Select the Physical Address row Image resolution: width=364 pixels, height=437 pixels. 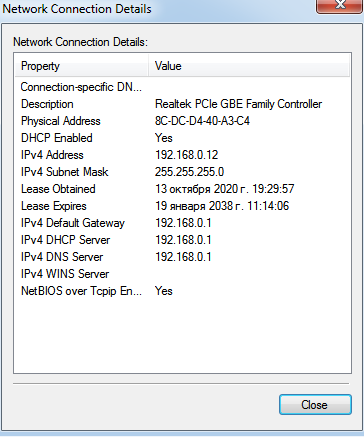pyautogui.click(x=182, y=121)
